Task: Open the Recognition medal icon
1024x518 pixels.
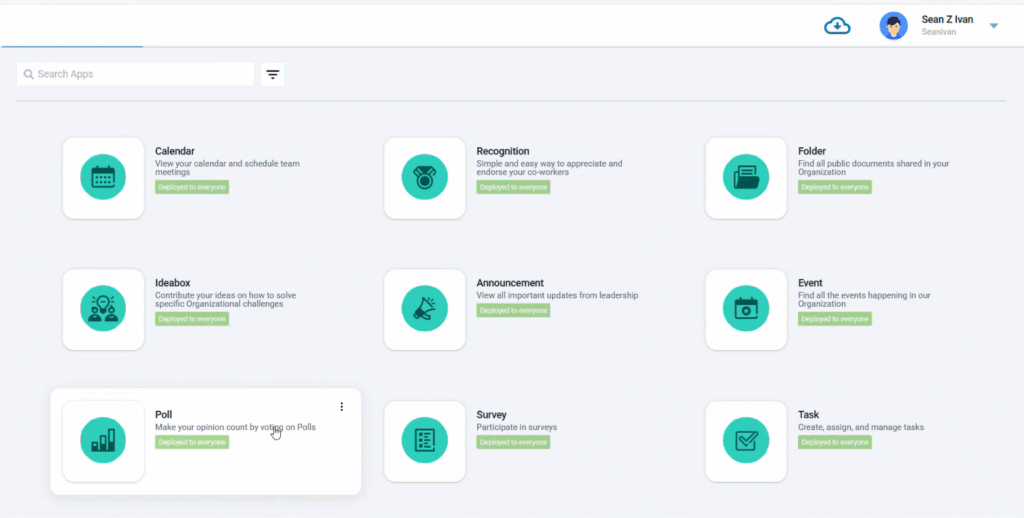Action: 424,178
